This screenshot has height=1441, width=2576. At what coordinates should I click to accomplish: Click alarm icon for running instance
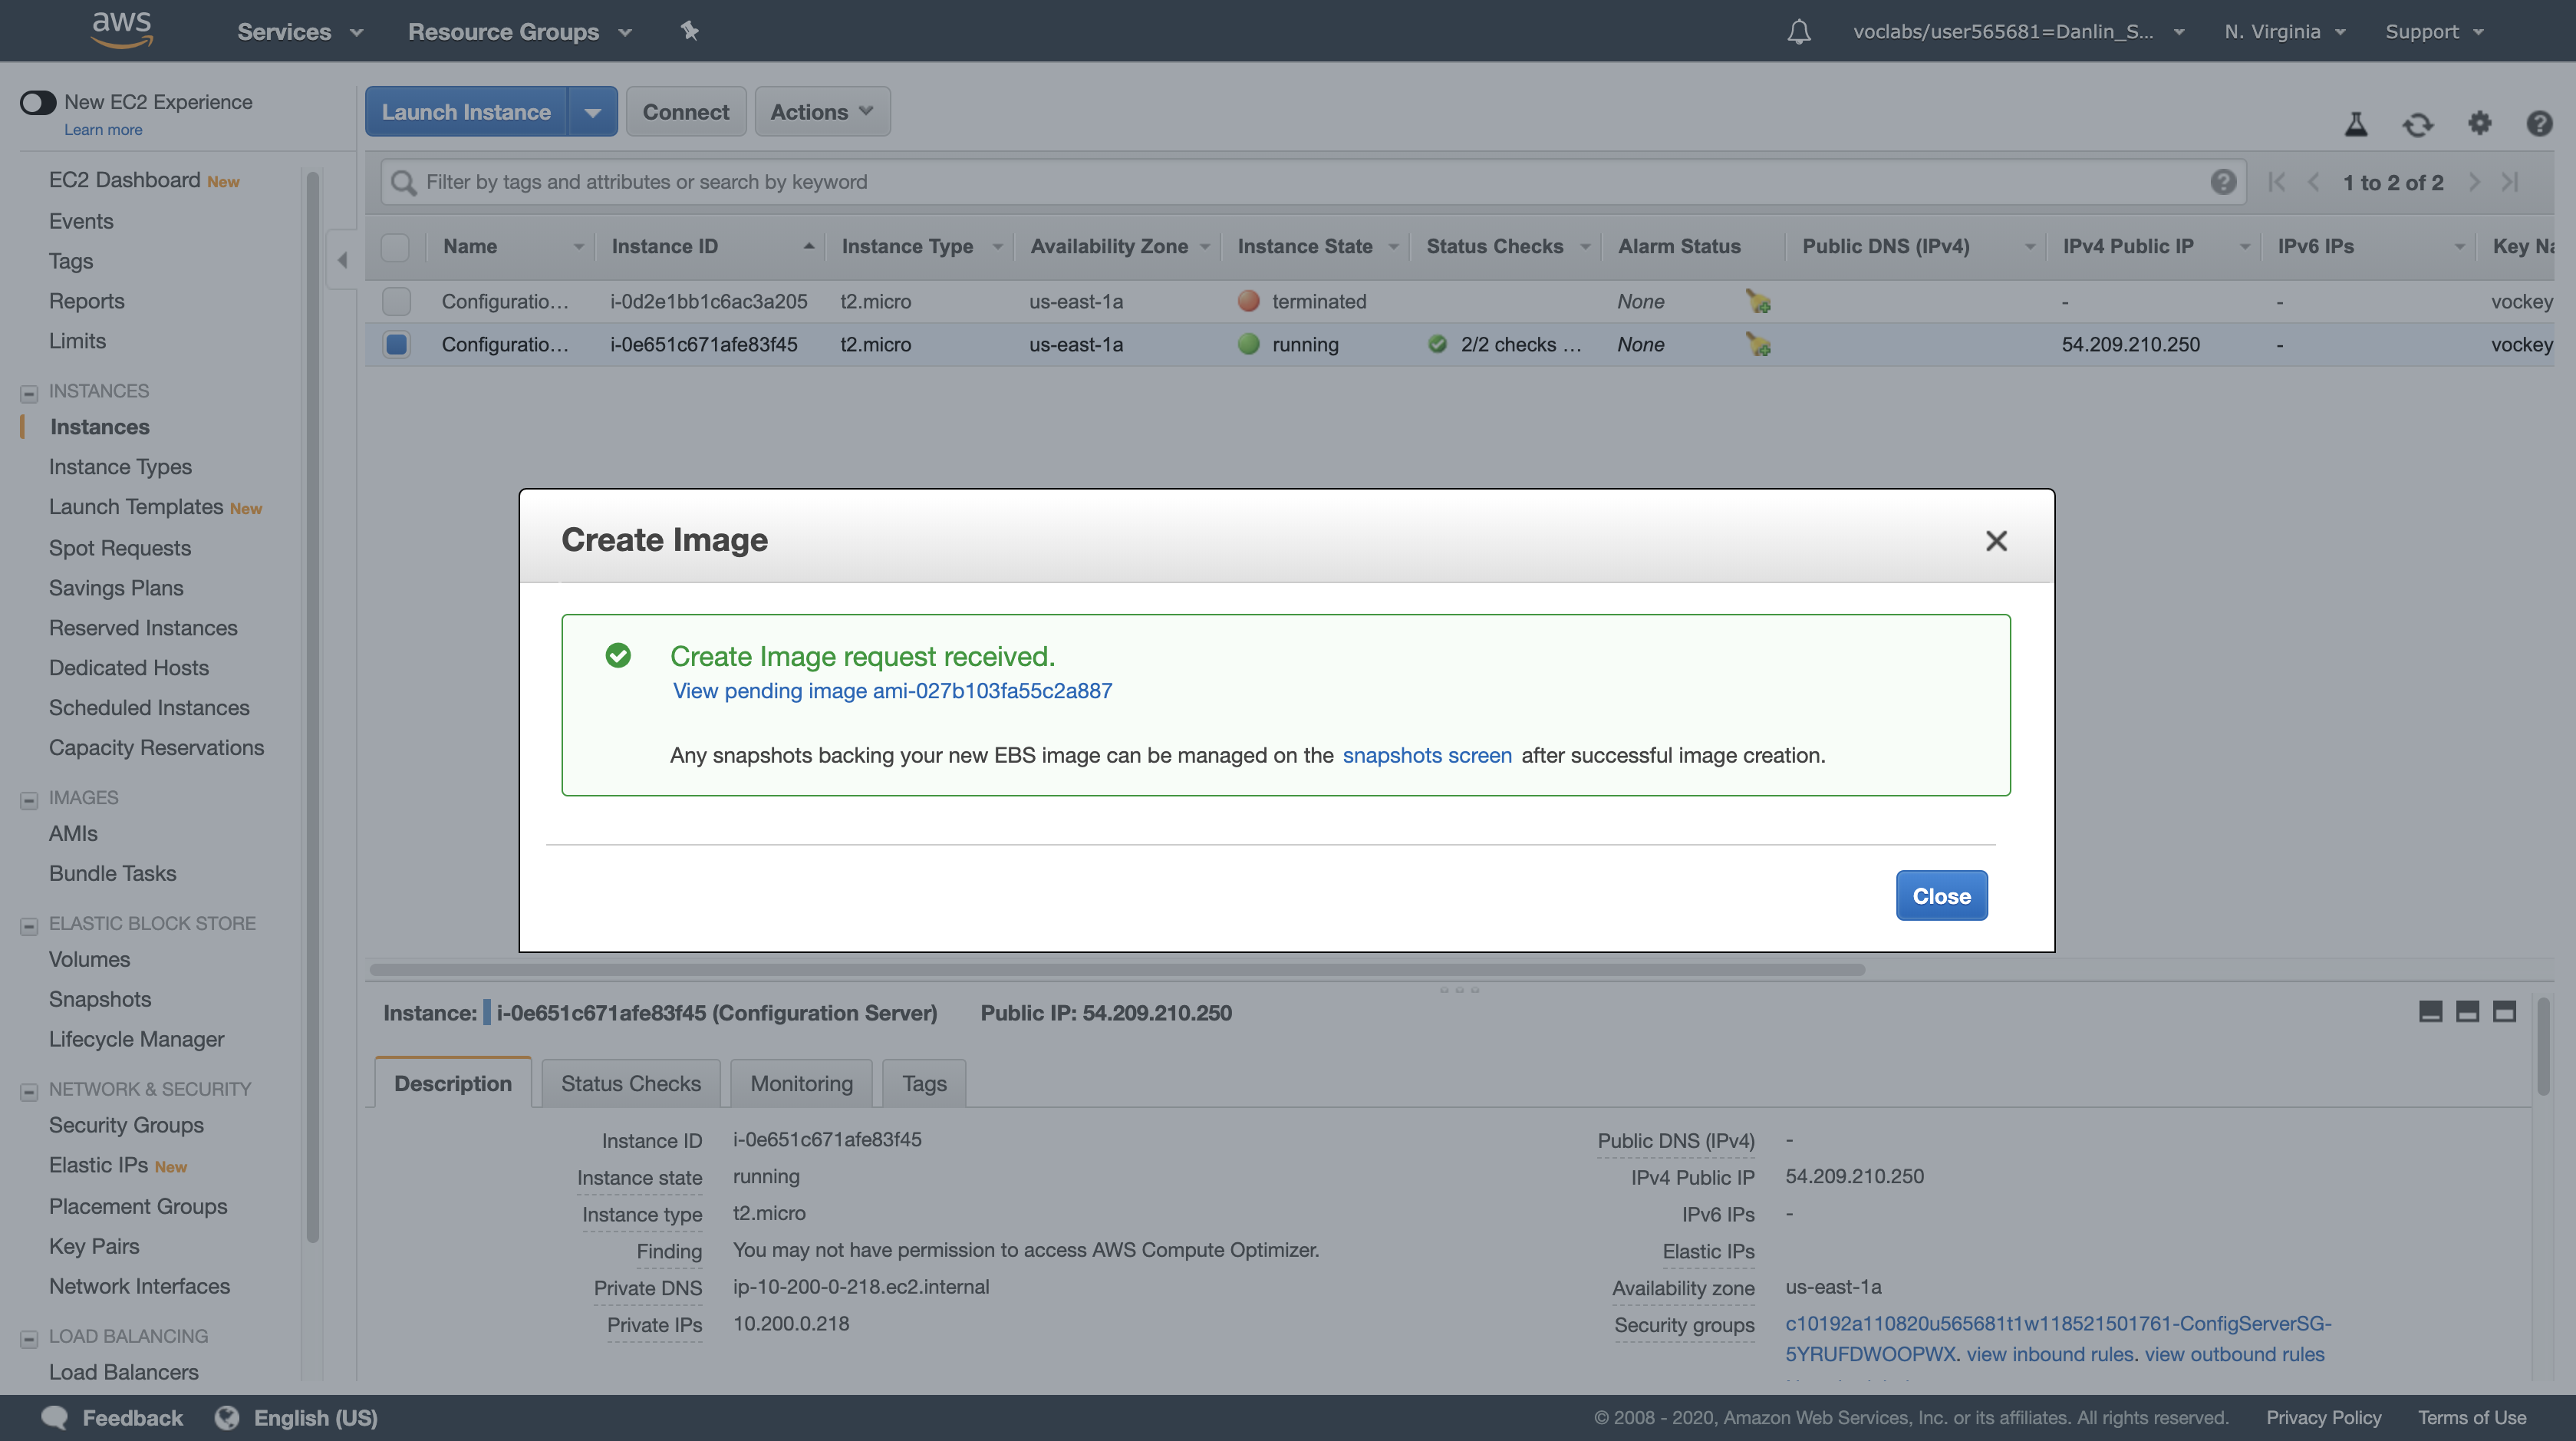click(1758, 344)
